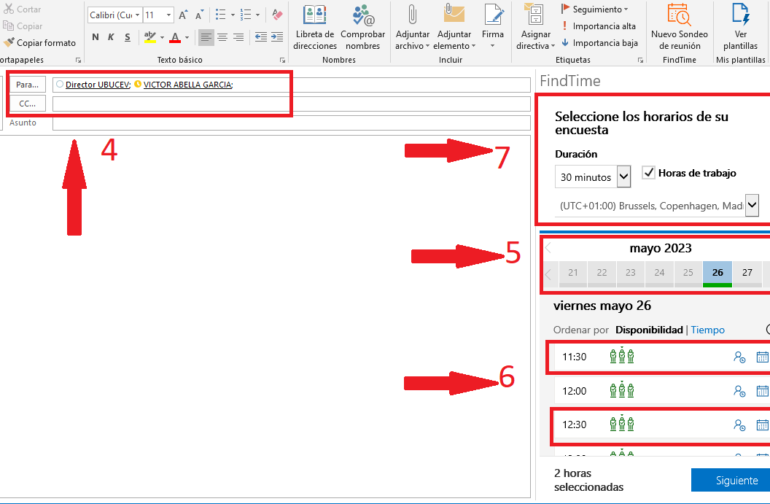Image resolution: width=770 pixels, height=504 pixels.
Task: Select day 26 in the calendar
Action: click(x=717, y=274)
